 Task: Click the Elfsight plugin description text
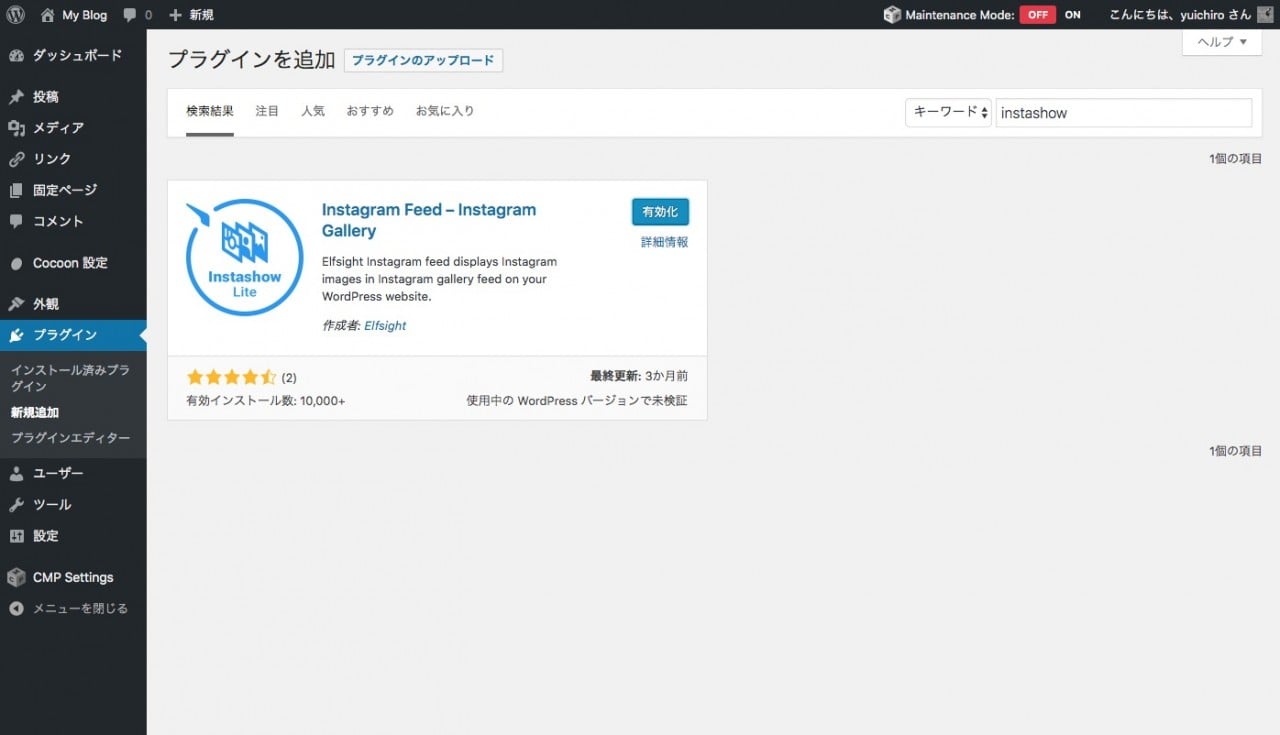coord(439,279)
